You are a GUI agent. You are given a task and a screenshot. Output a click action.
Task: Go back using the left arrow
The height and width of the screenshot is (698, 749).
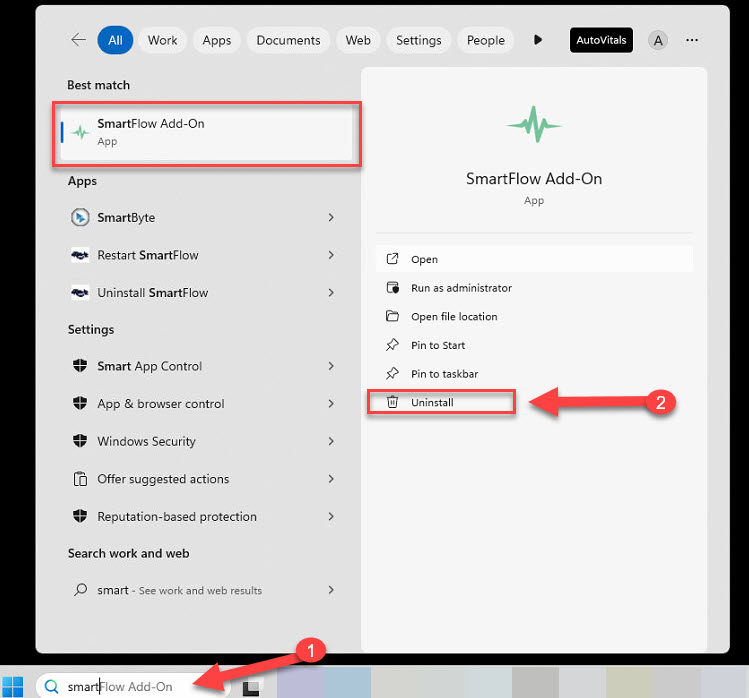click(x=78, y=40)
